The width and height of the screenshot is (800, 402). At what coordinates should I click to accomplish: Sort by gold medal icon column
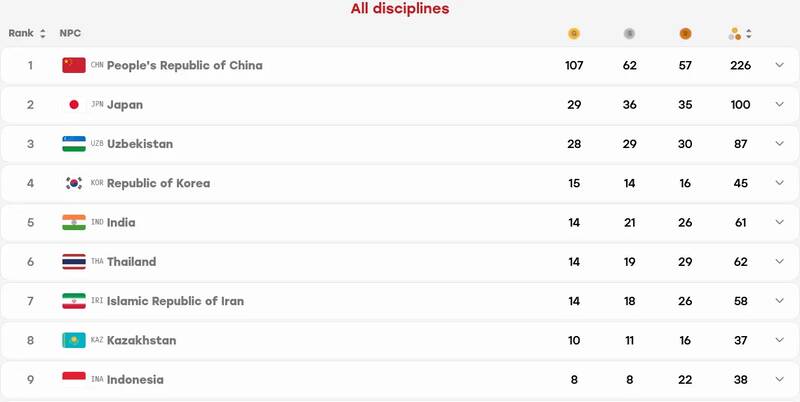click(574, 34)
